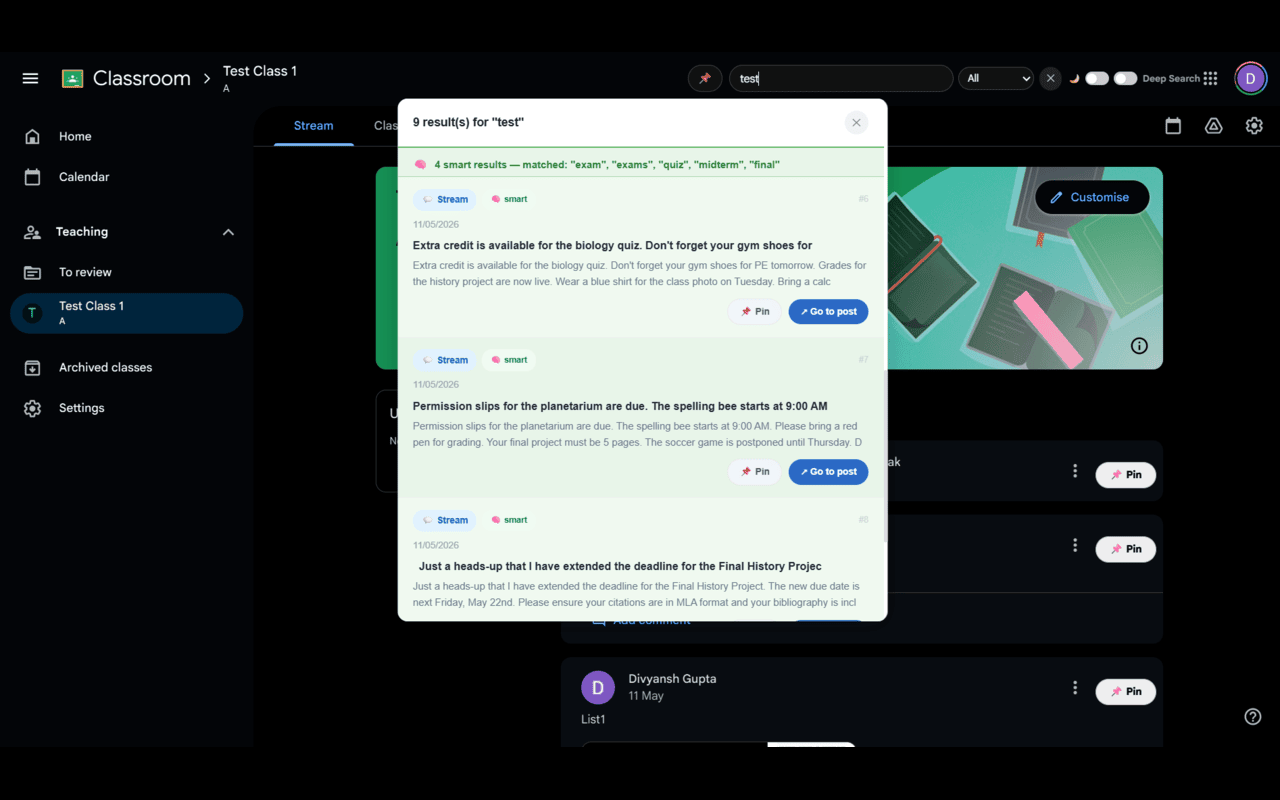This screenshot has height=800, width=1280.
Task: Close the search results panel
Action: [x=856, y=122]
